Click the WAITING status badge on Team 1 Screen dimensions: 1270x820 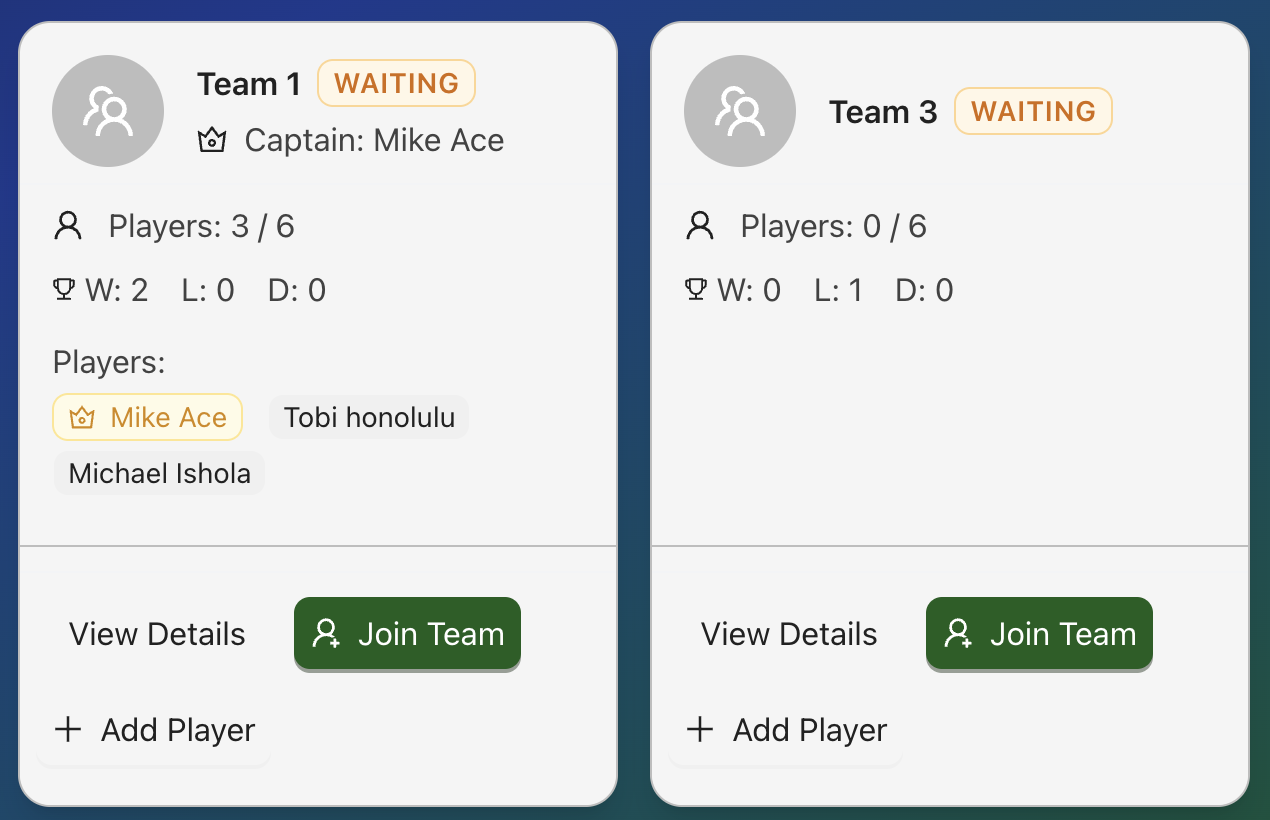click(x=396, y=83)
